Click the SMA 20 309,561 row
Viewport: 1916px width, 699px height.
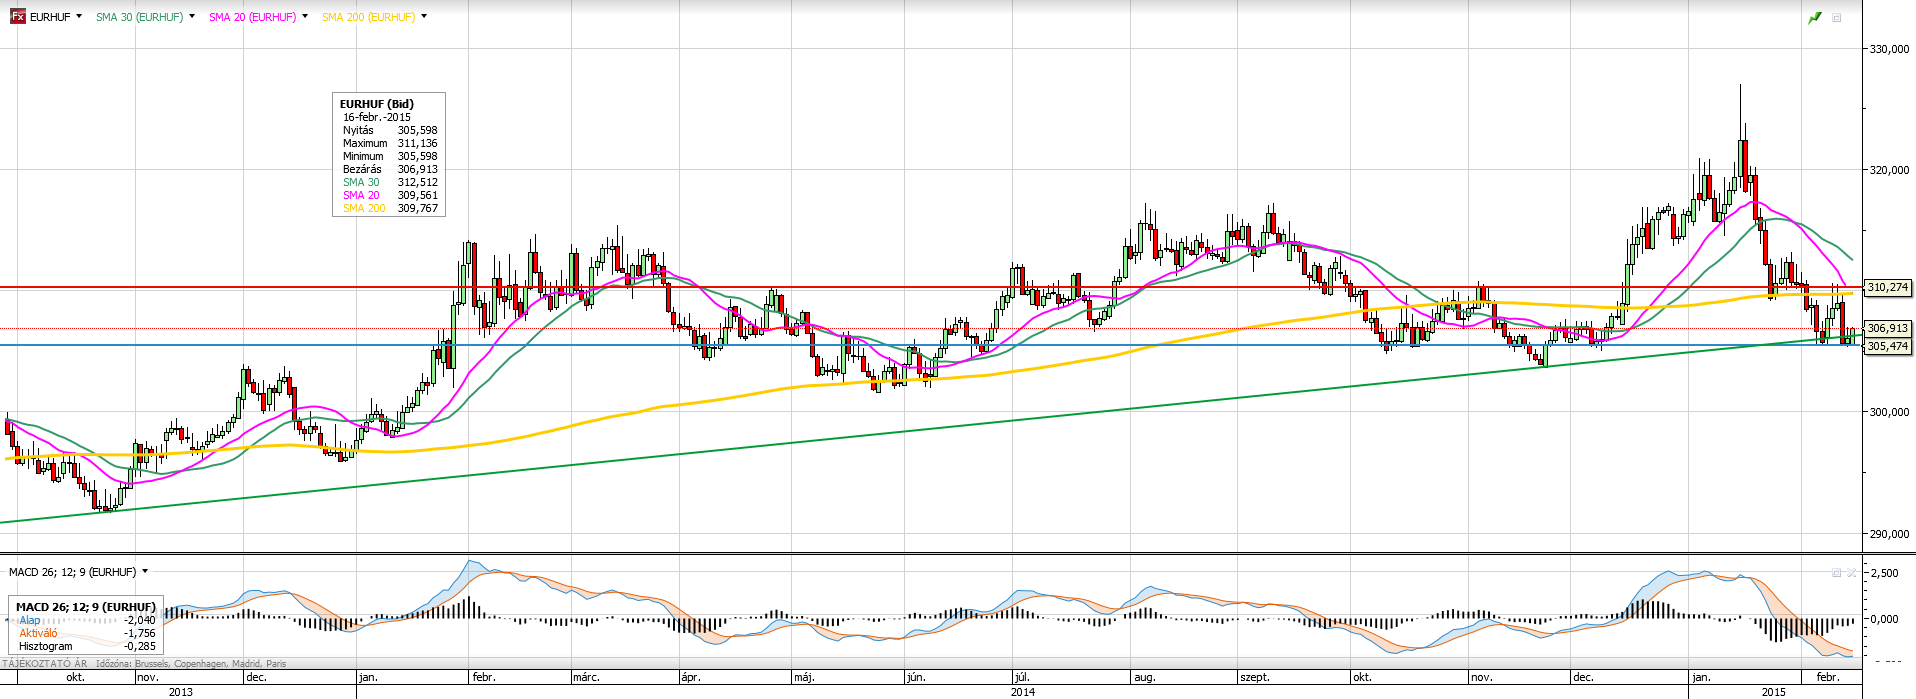390,195
